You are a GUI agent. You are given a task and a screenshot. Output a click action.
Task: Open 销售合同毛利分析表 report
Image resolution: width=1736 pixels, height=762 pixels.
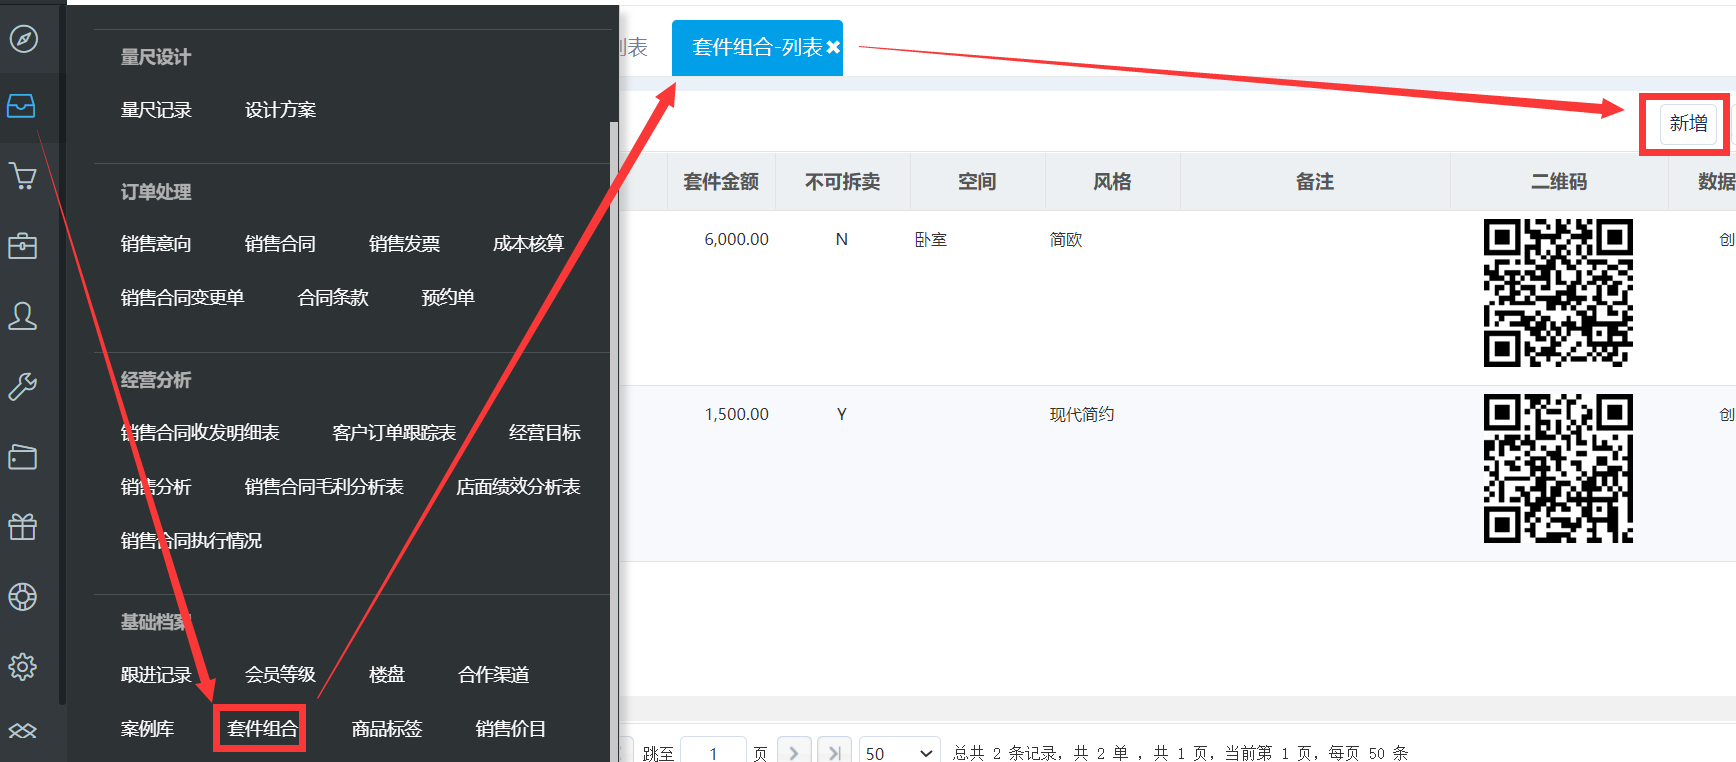pyautogui.click(x=324, y=487)
